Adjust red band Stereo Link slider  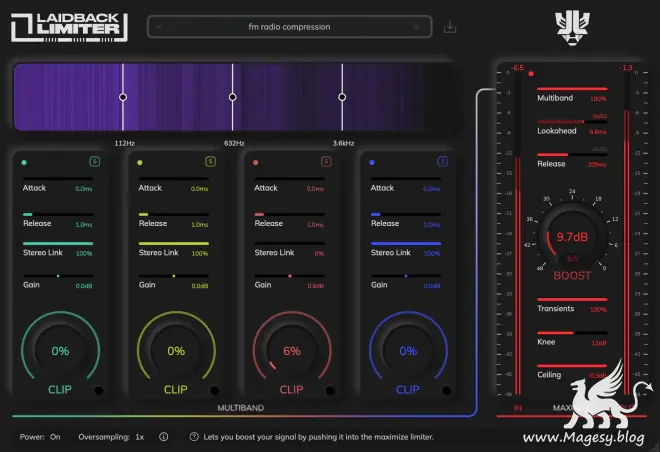click(290, 243)
